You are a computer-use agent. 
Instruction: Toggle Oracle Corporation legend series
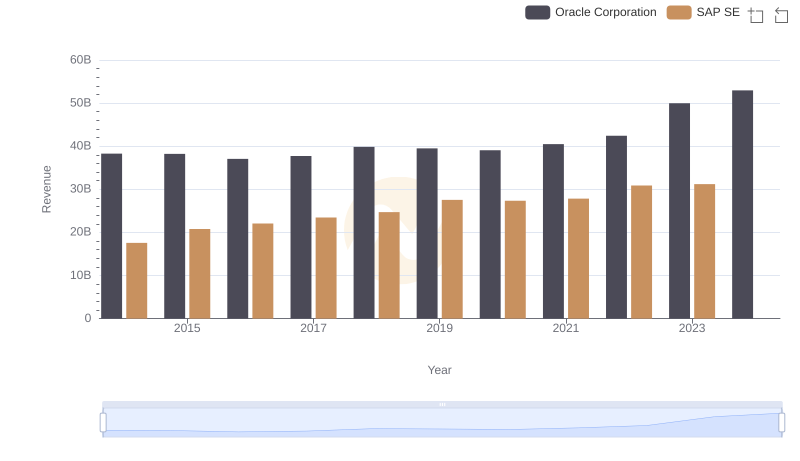tap(591, 12)
